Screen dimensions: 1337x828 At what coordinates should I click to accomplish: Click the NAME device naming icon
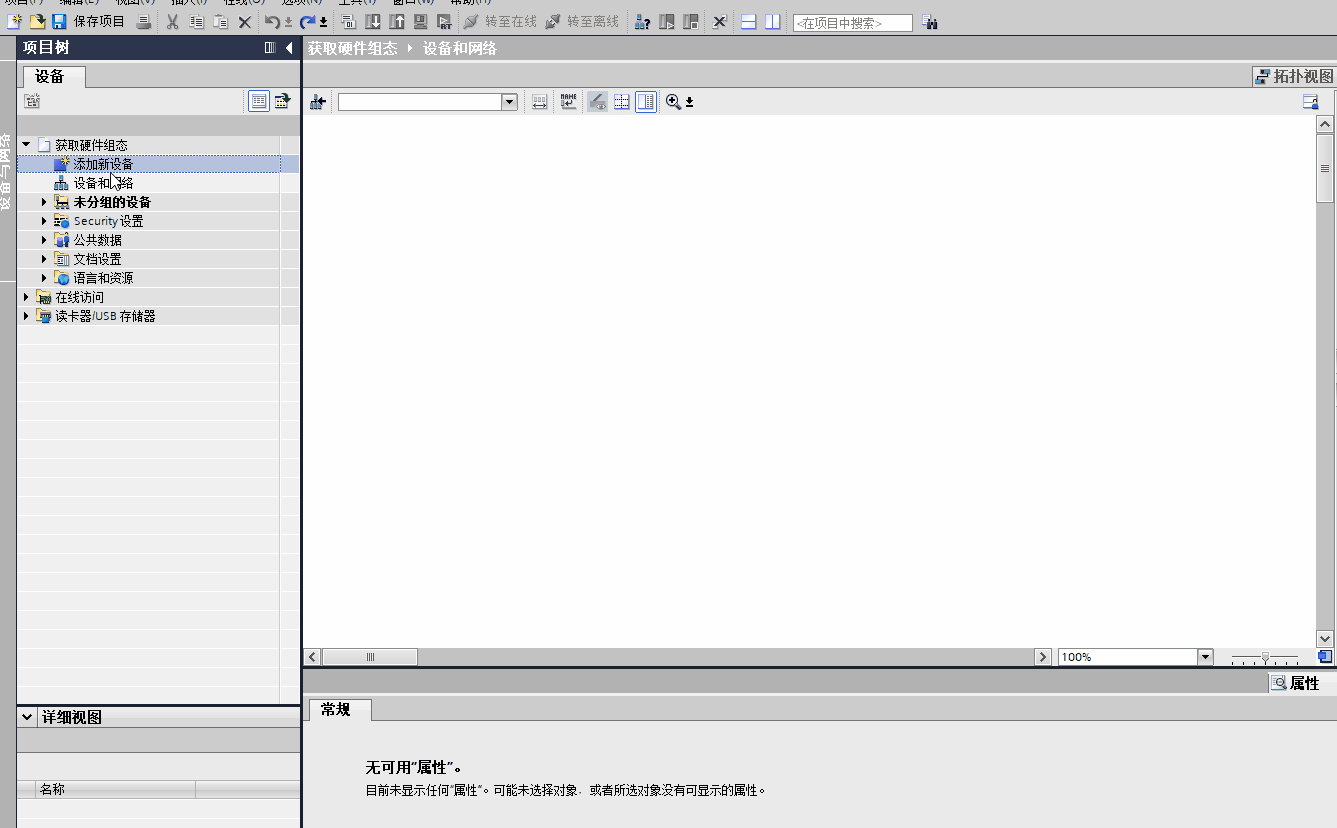(x=569, y=102)
